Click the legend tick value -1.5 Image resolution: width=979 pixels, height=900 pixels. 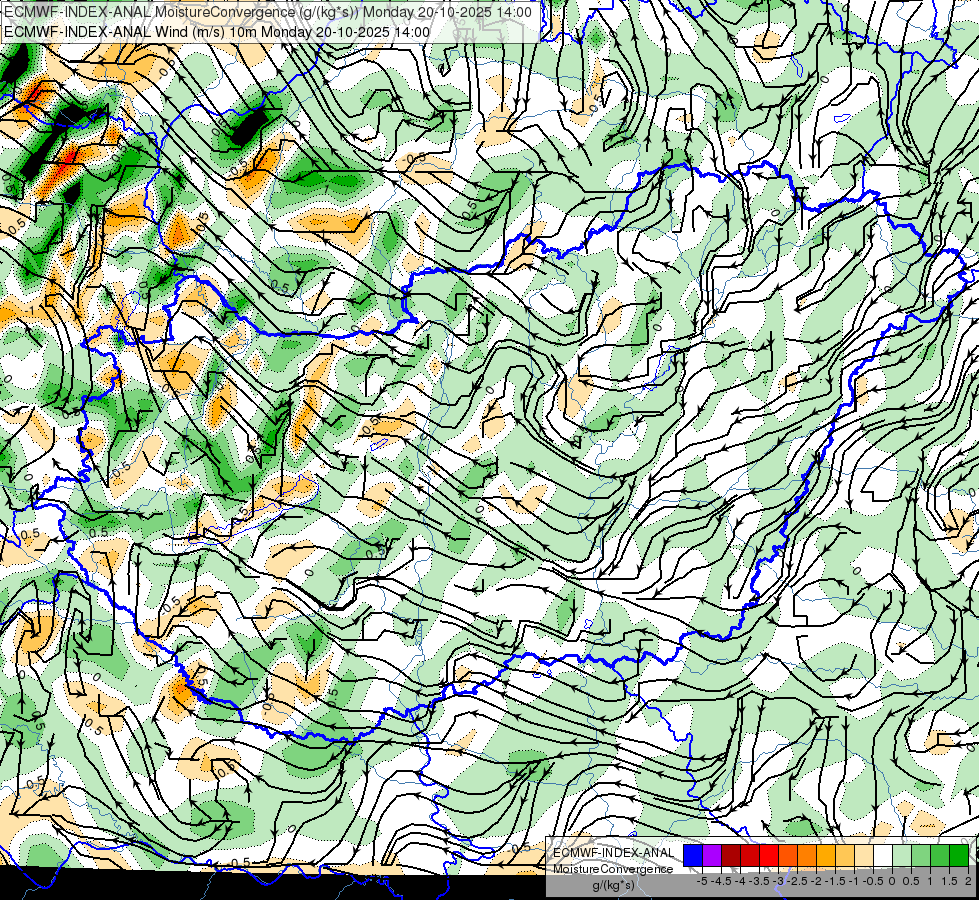tap(835, 881)
